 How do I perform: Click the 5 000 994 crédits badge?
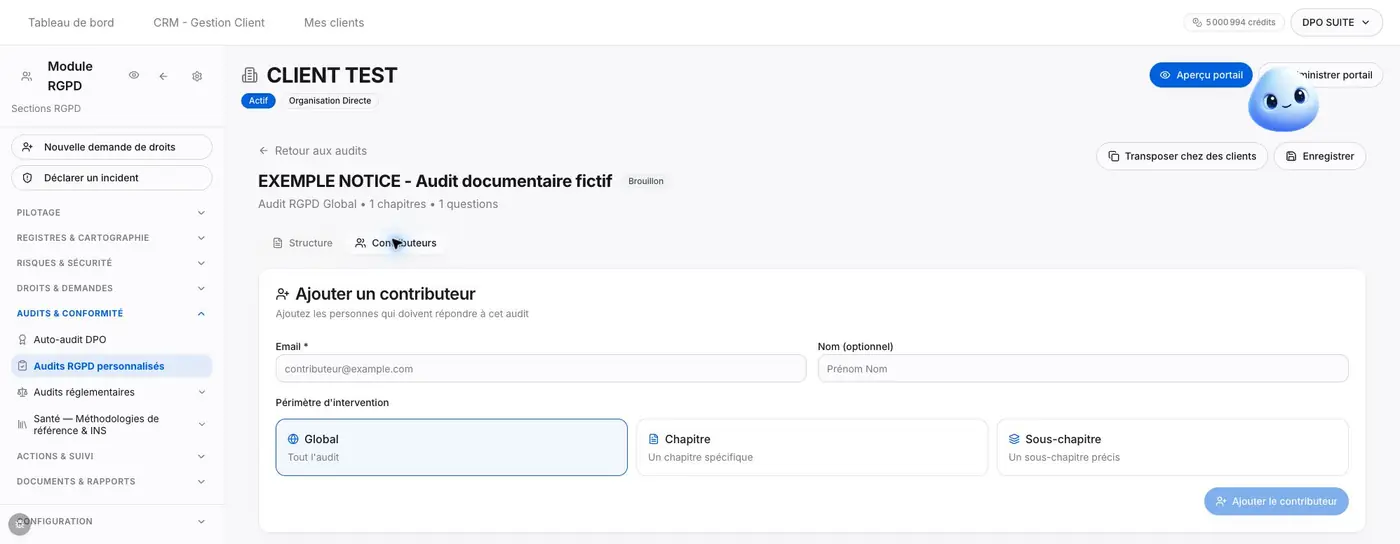pos(1233,22)
